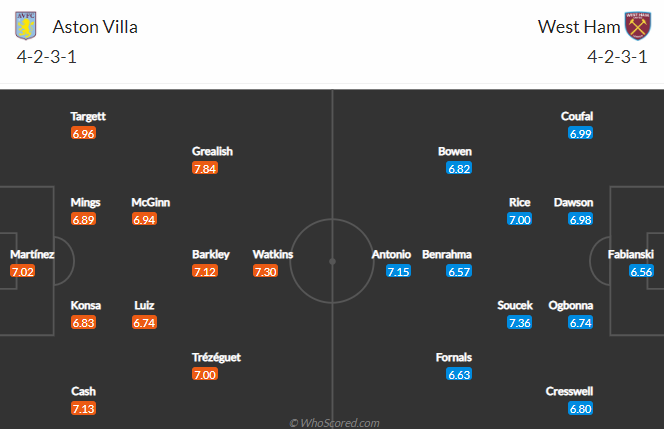The image size is (664, 429).
Task: Click player name Coufal
Action: (577, 116)
